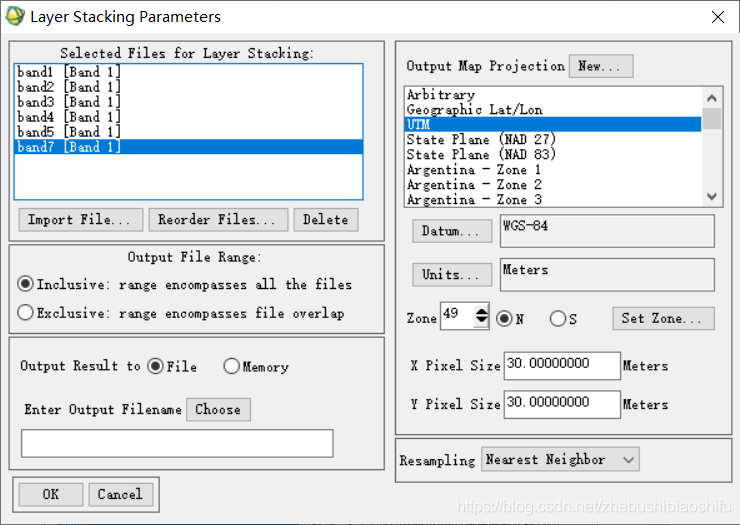This screenshot has height=525, width=740.
Task: Open the Resampling Nearest Neighbor dropdown
Action: [560, 459]
